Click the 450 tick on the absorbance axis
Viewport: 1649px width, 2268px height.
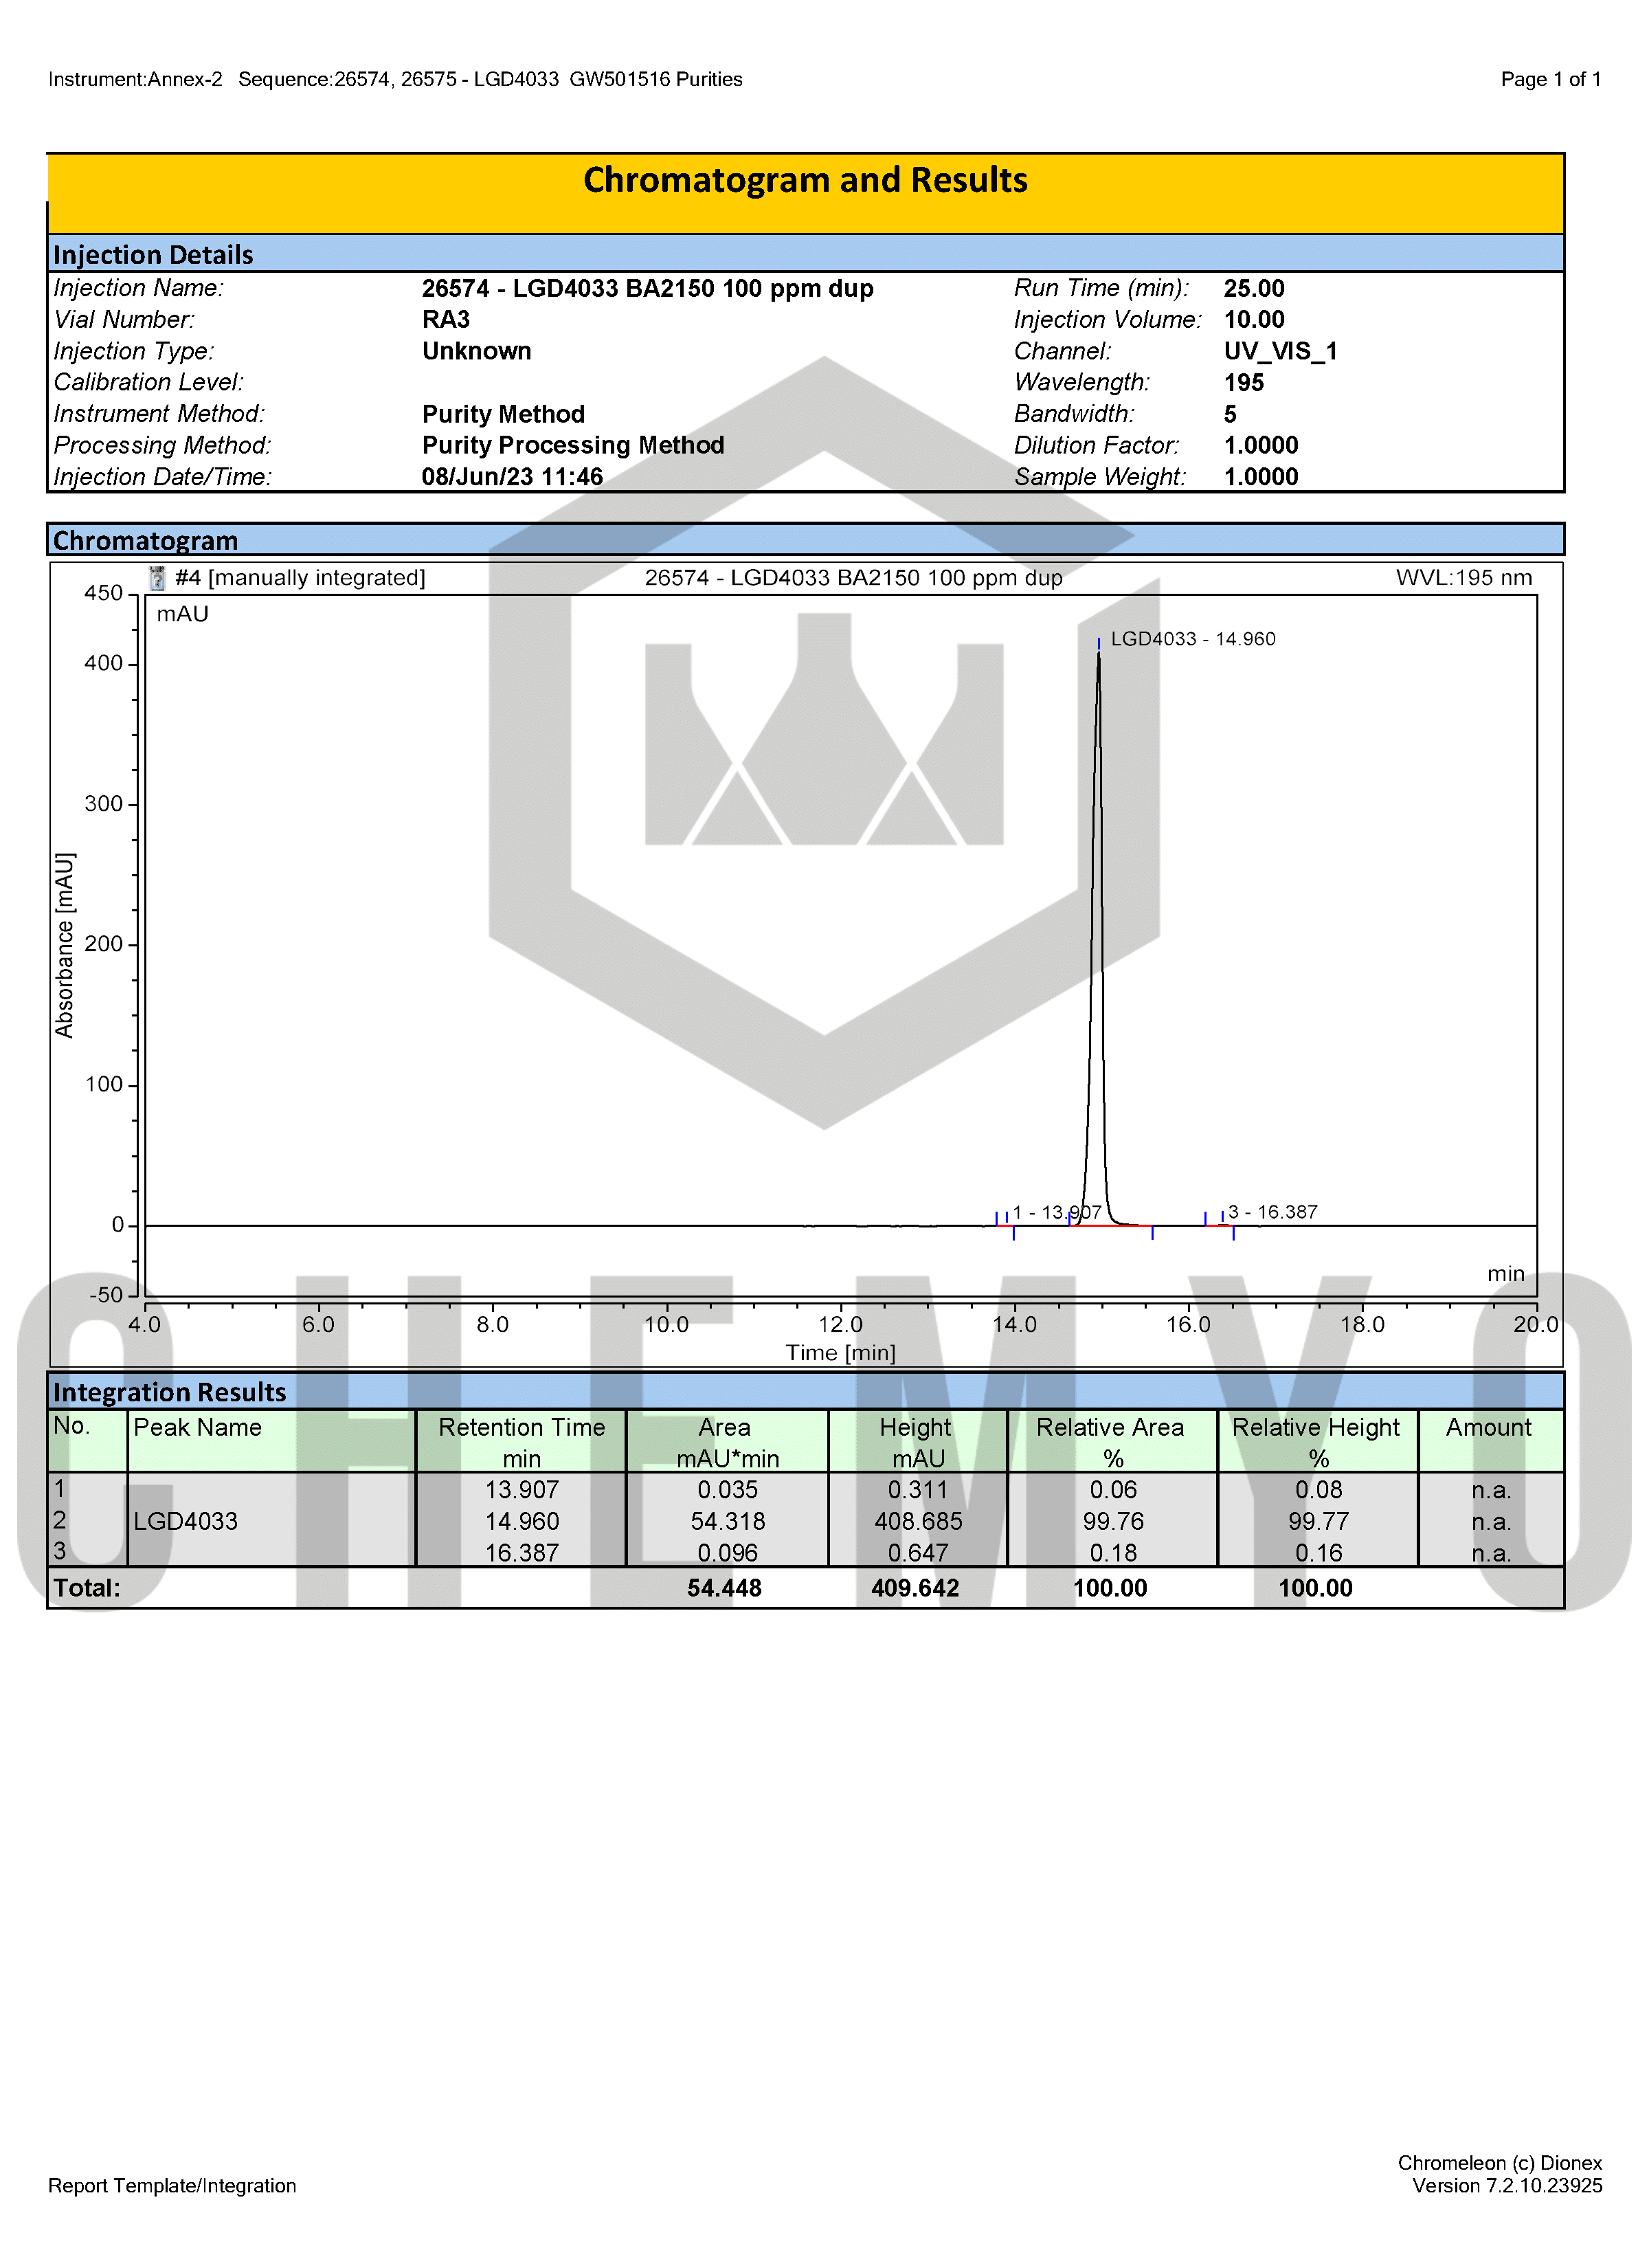(x=104, y=593)
